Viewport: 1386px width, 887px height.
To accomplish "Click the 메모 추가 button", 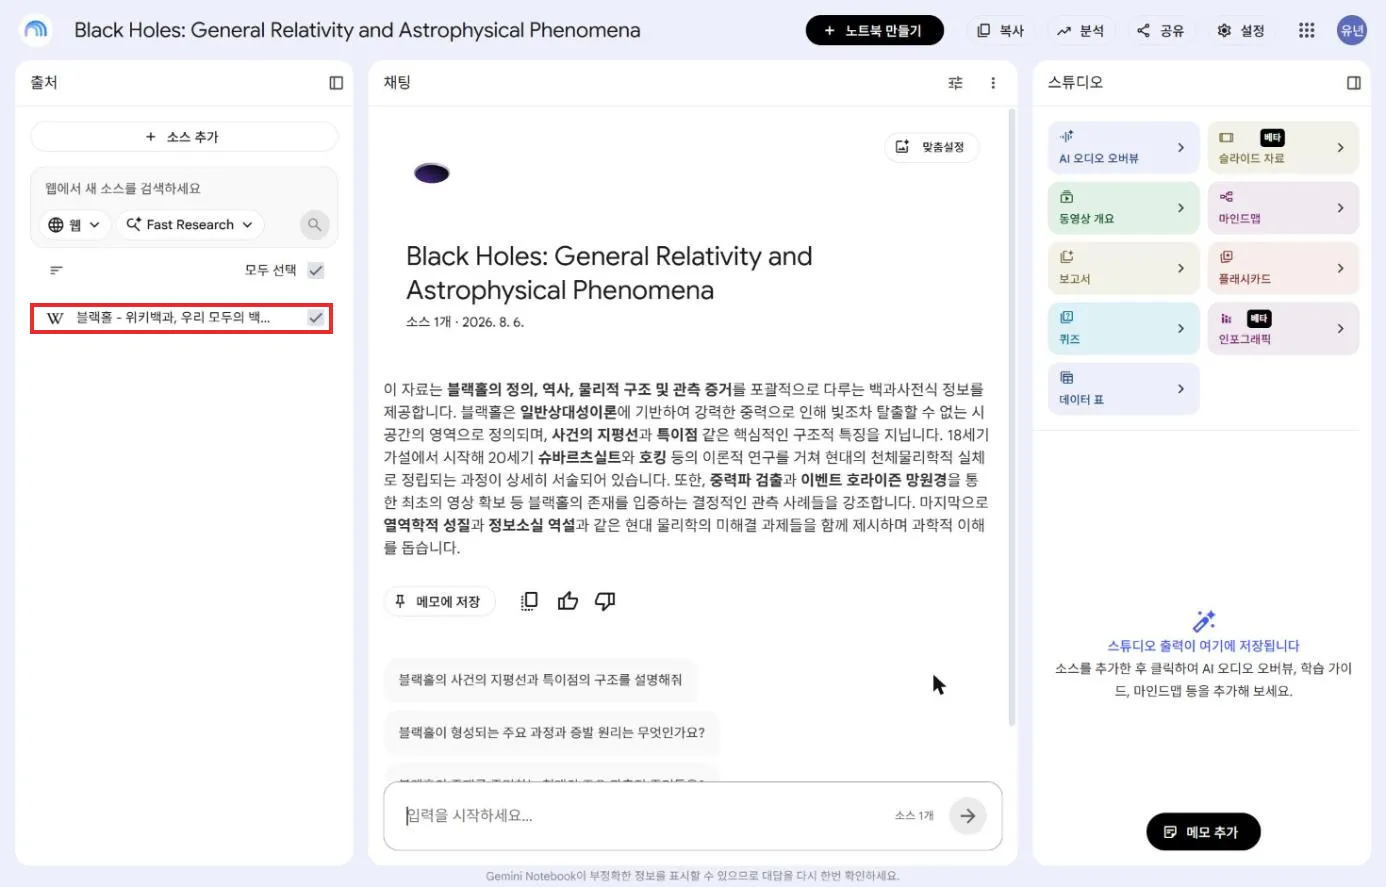I will tap(1203, 832).
